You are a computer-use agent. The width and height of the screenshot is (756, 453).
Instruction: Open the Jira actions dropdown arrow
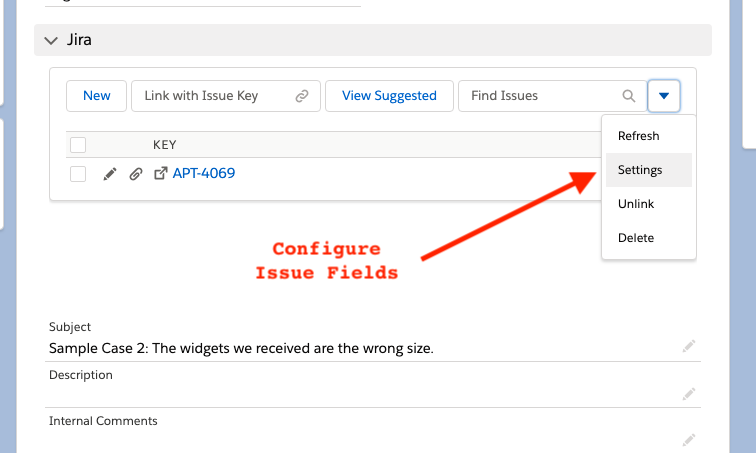pyautogui.click(x=664, y=96)
